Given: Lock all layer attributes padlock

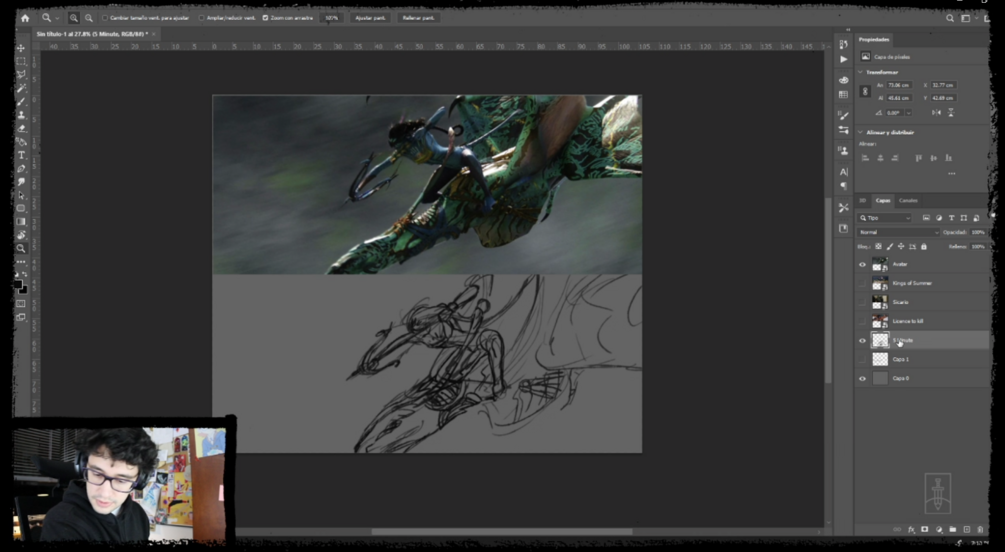Looking at the screenshot, I should pyautogui.click(x=924, y=247).
